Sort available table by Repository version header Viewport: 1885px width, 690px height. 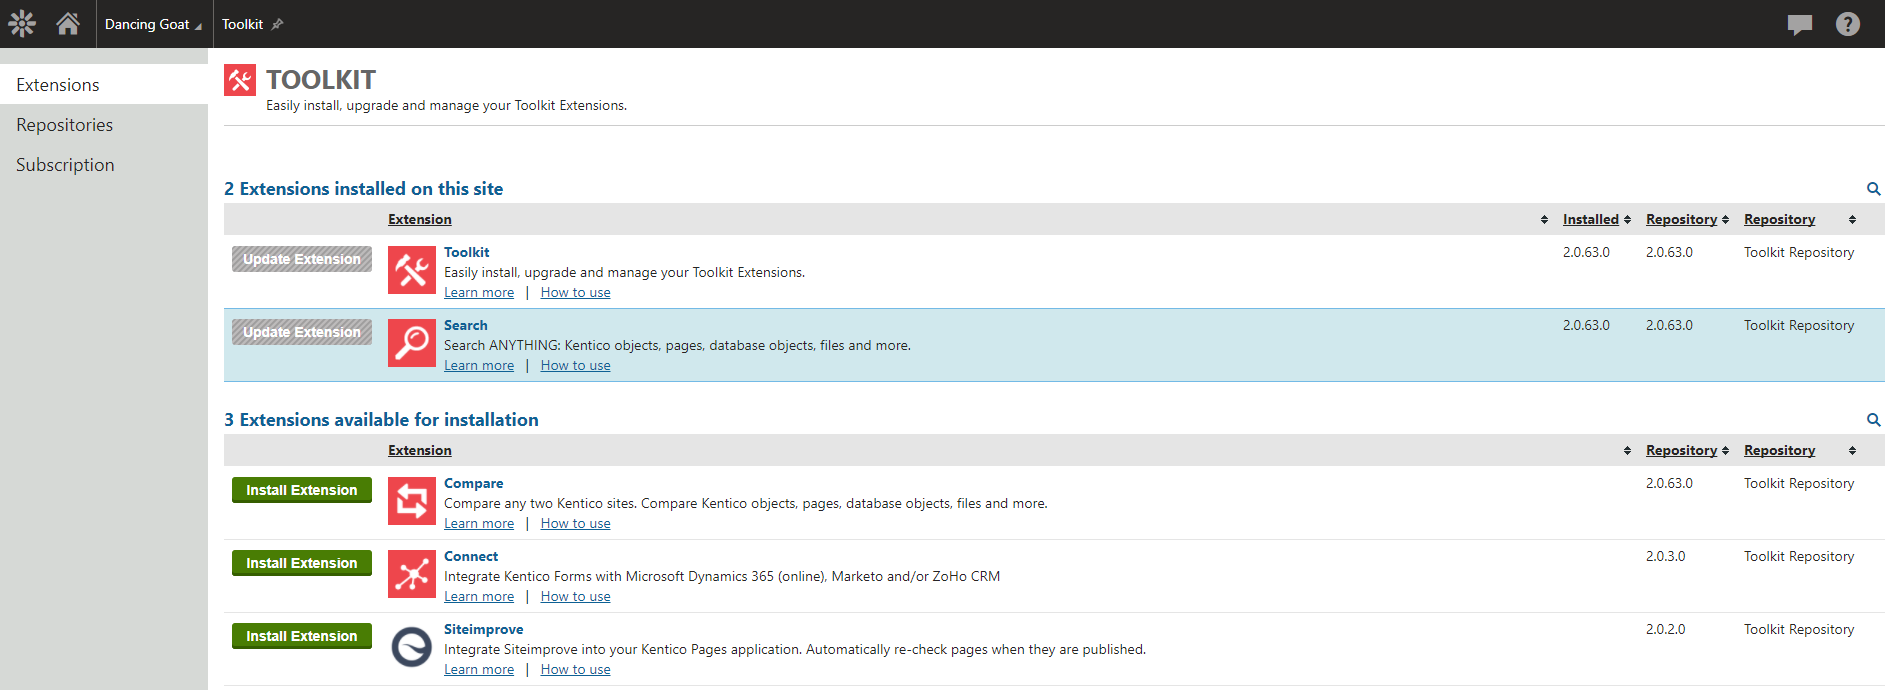pyautogui.click(x=1681, y=450)
